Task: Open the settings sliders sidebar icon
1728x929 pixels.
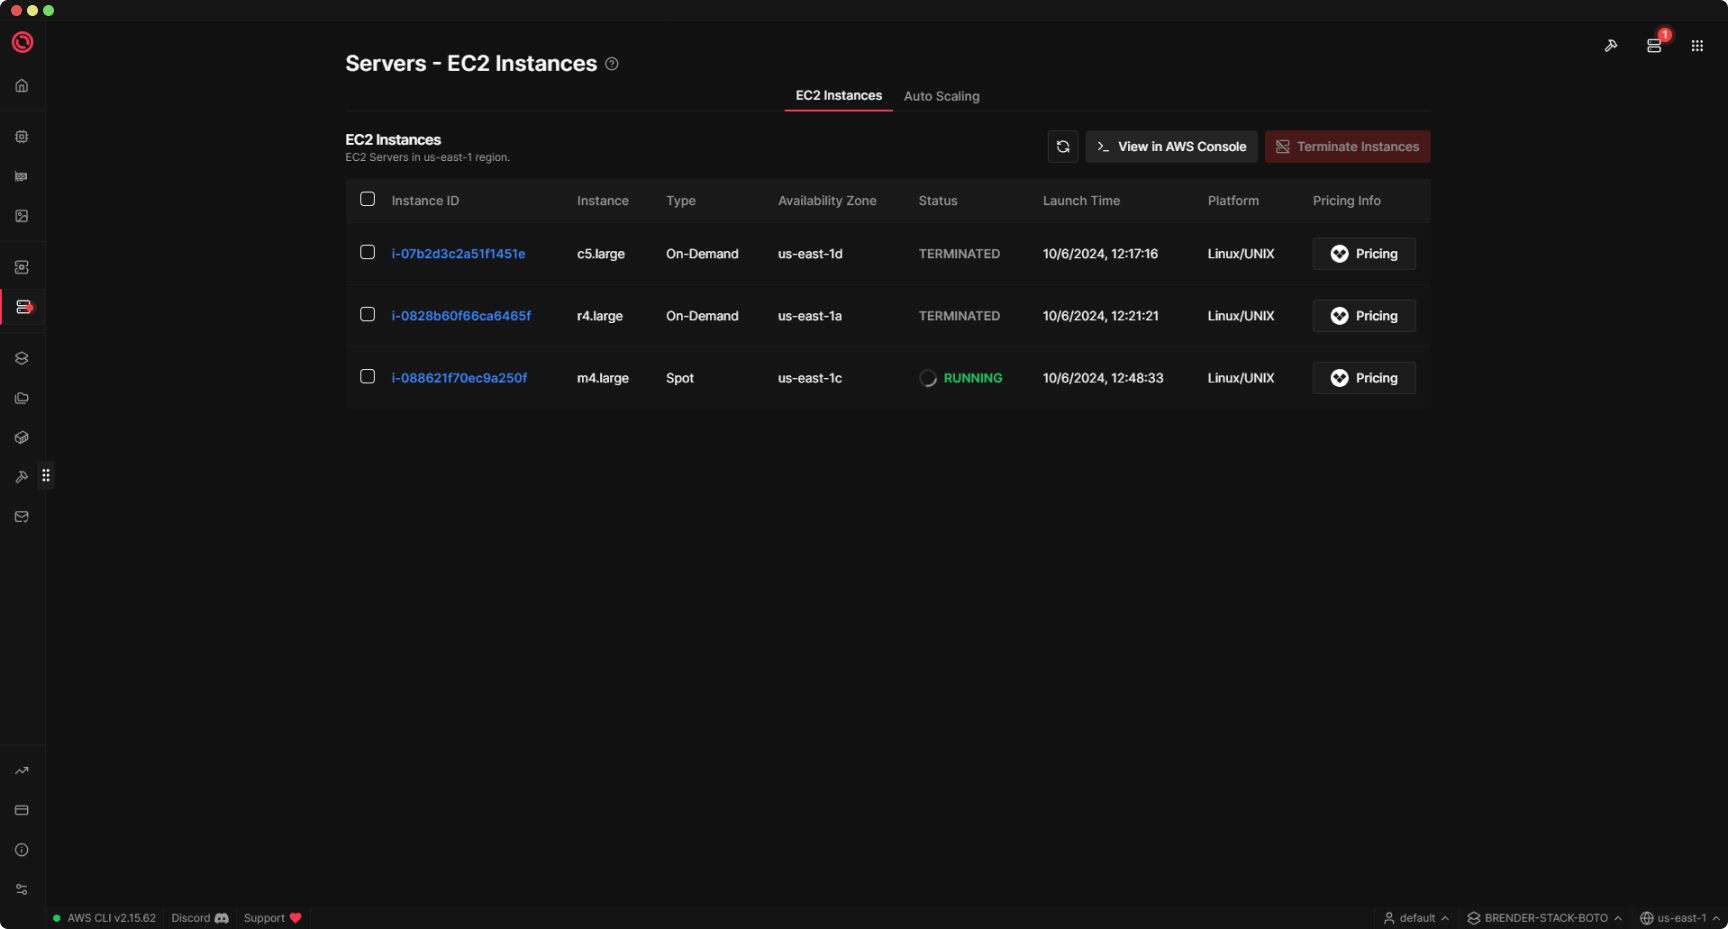Action: [22, 889]
